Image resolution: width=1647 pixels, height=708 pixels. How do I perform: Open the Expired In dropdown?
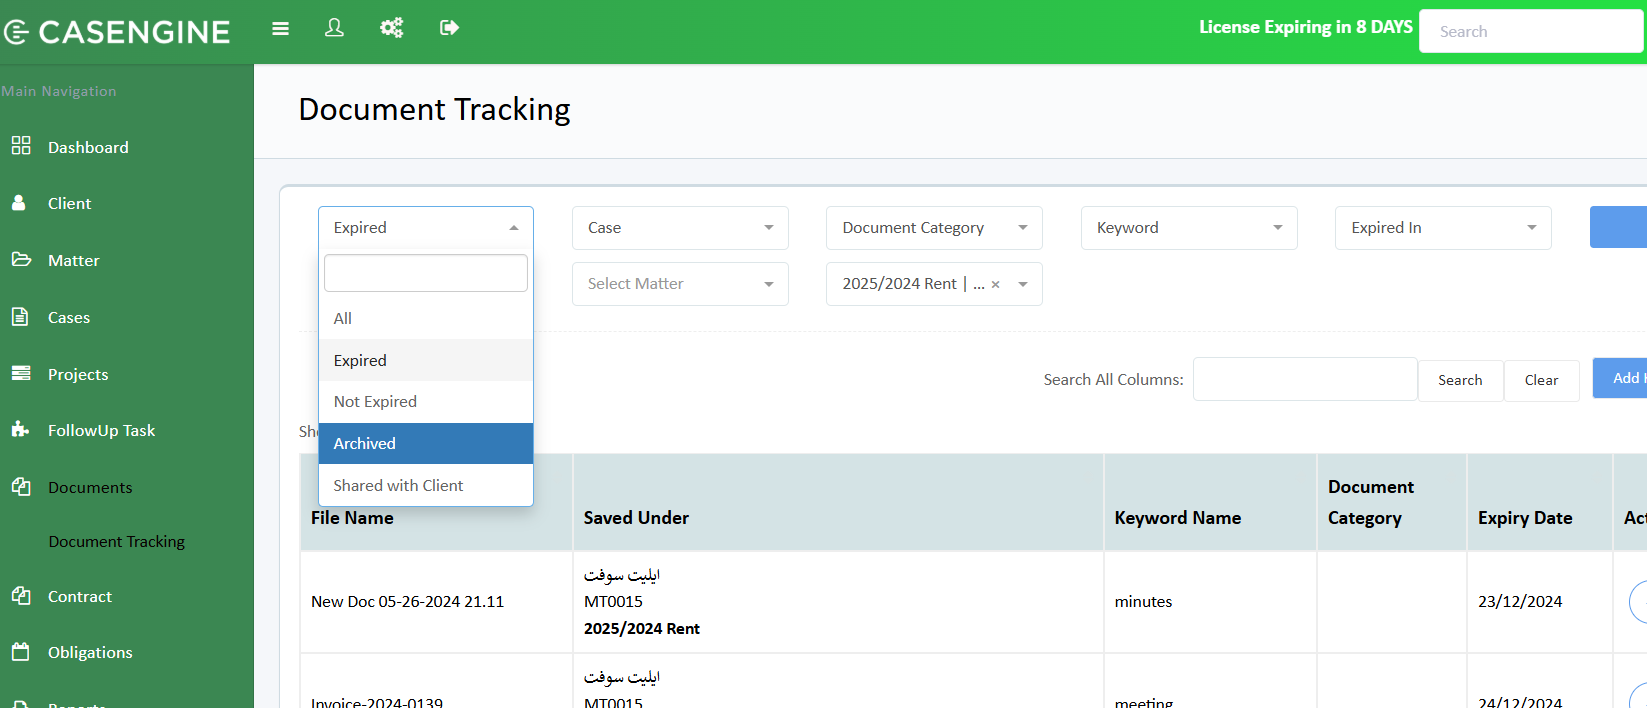1443,228
